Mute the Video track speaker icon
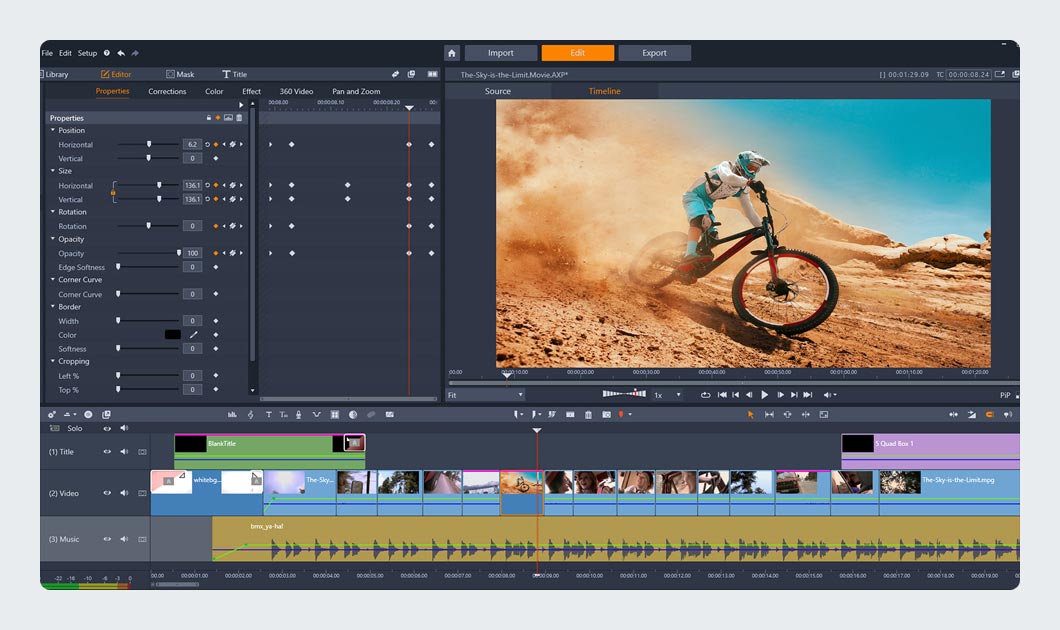This screenshot has width=1060, height=630. pyautogui.click(x=124, y=493)
